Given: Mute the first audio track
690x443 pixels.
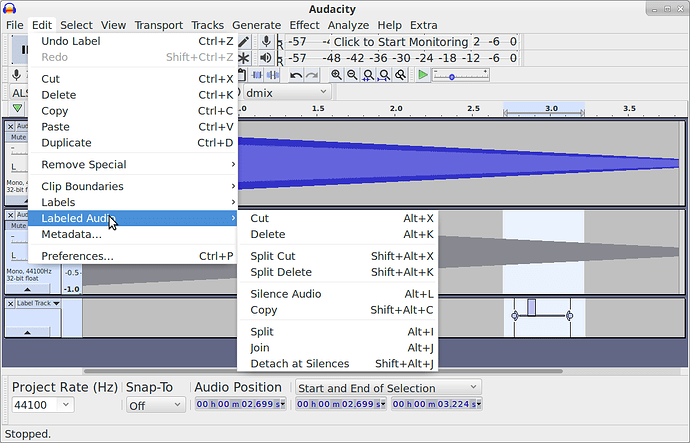Looking at the screenshot, I should point(18,137).
